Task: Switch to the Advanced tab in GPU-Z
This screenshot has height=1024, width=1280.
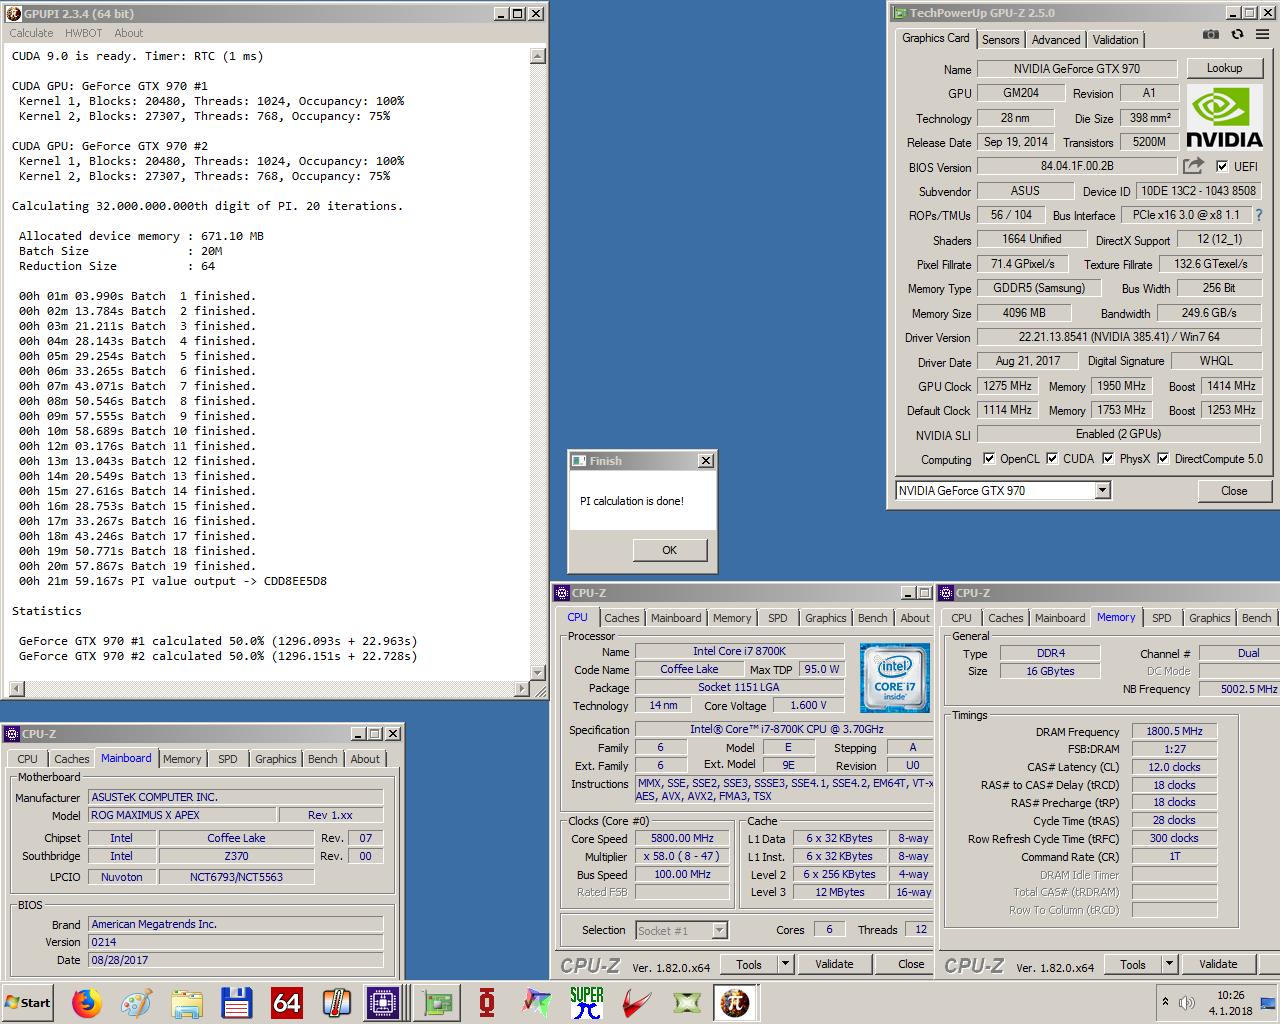Action: click(1056, 39)
